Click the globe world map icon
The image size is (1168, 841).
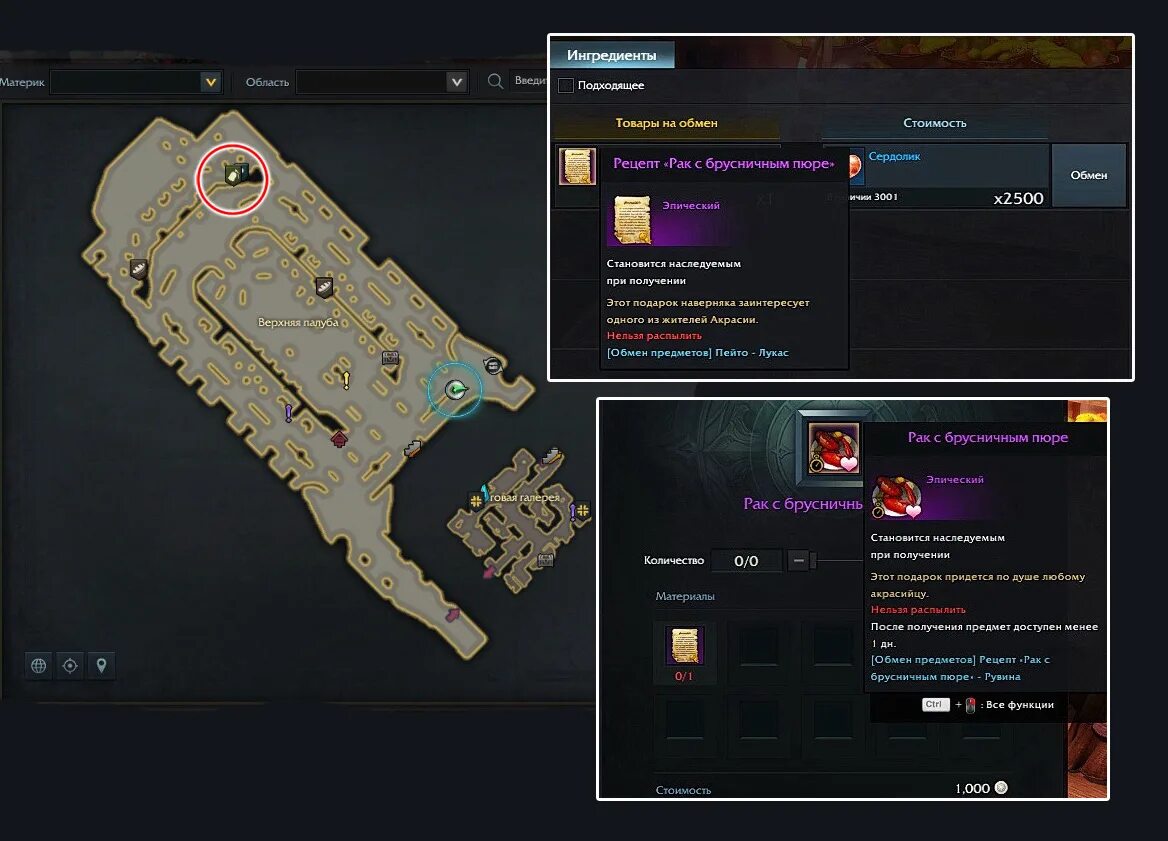39,665
